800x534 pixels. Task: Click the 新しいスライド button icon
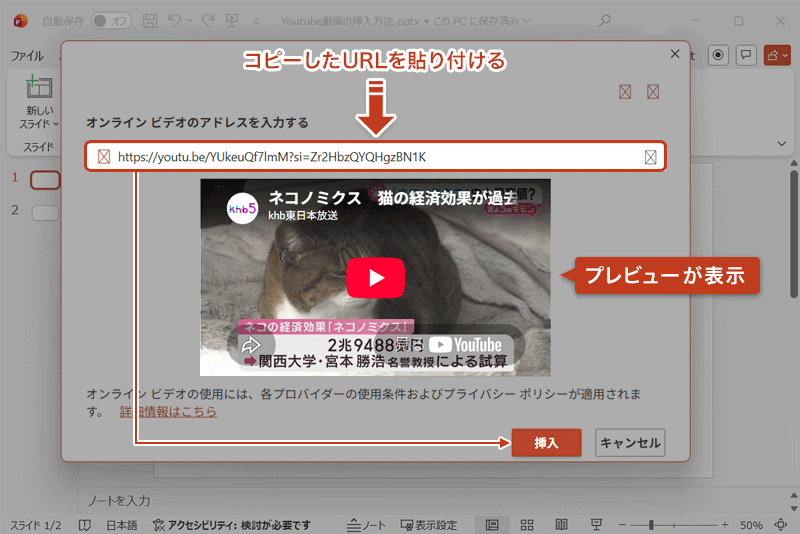(x=39, y=87)
